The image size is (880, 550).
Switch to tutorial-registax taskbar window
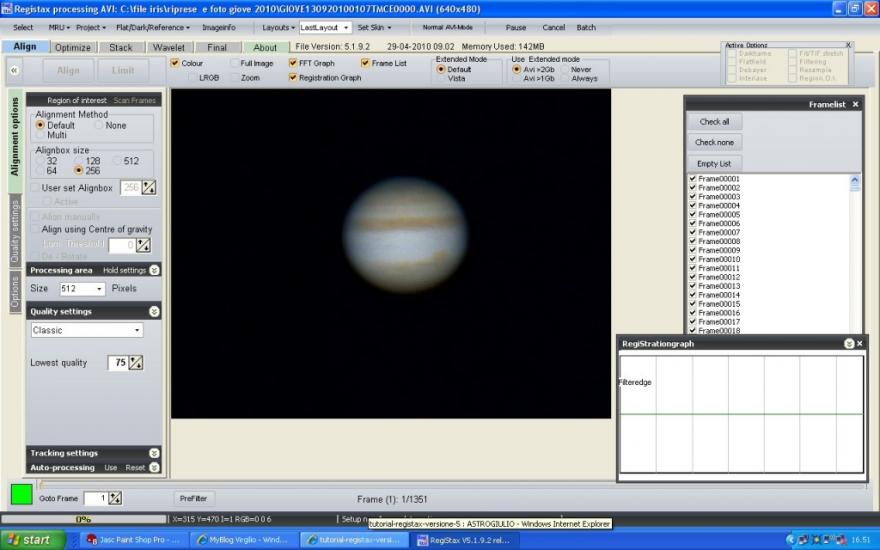pyautogui.click(x=354, y=540)
